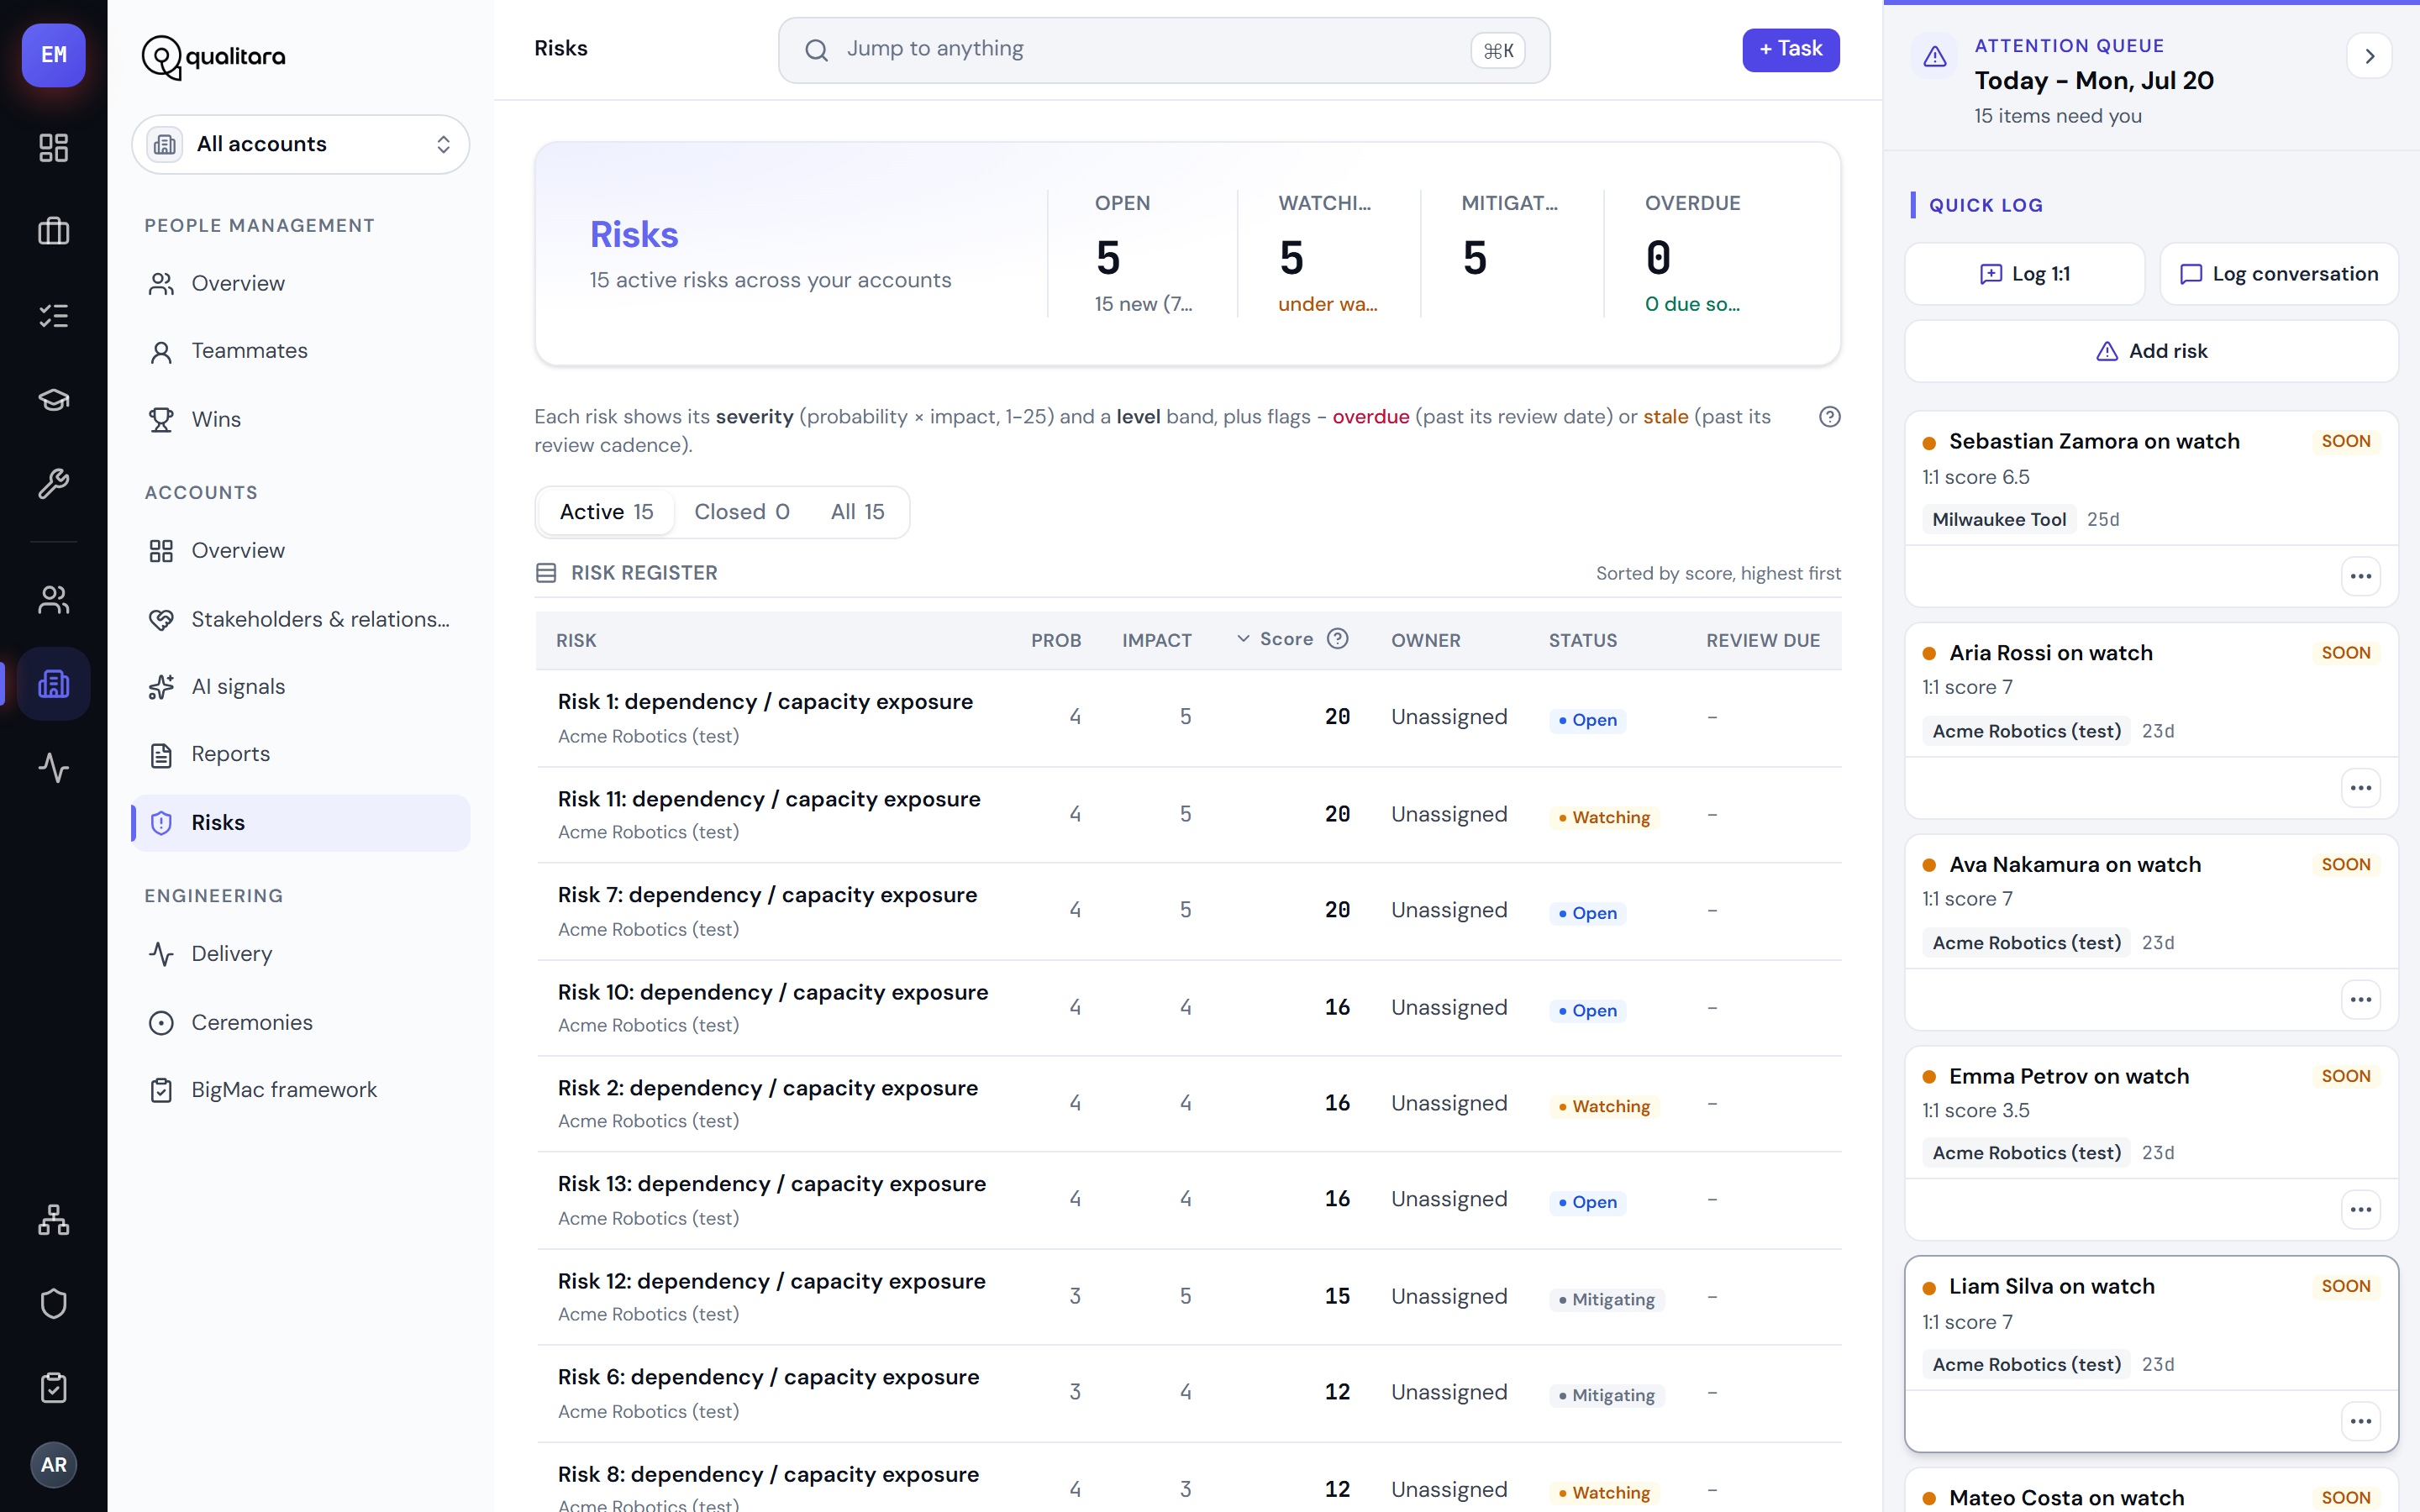The height and width of the screenshot is (1512, 2420).
Task: Open more options on Ava Nakamura card
Action: [x=2361, y=1000]
